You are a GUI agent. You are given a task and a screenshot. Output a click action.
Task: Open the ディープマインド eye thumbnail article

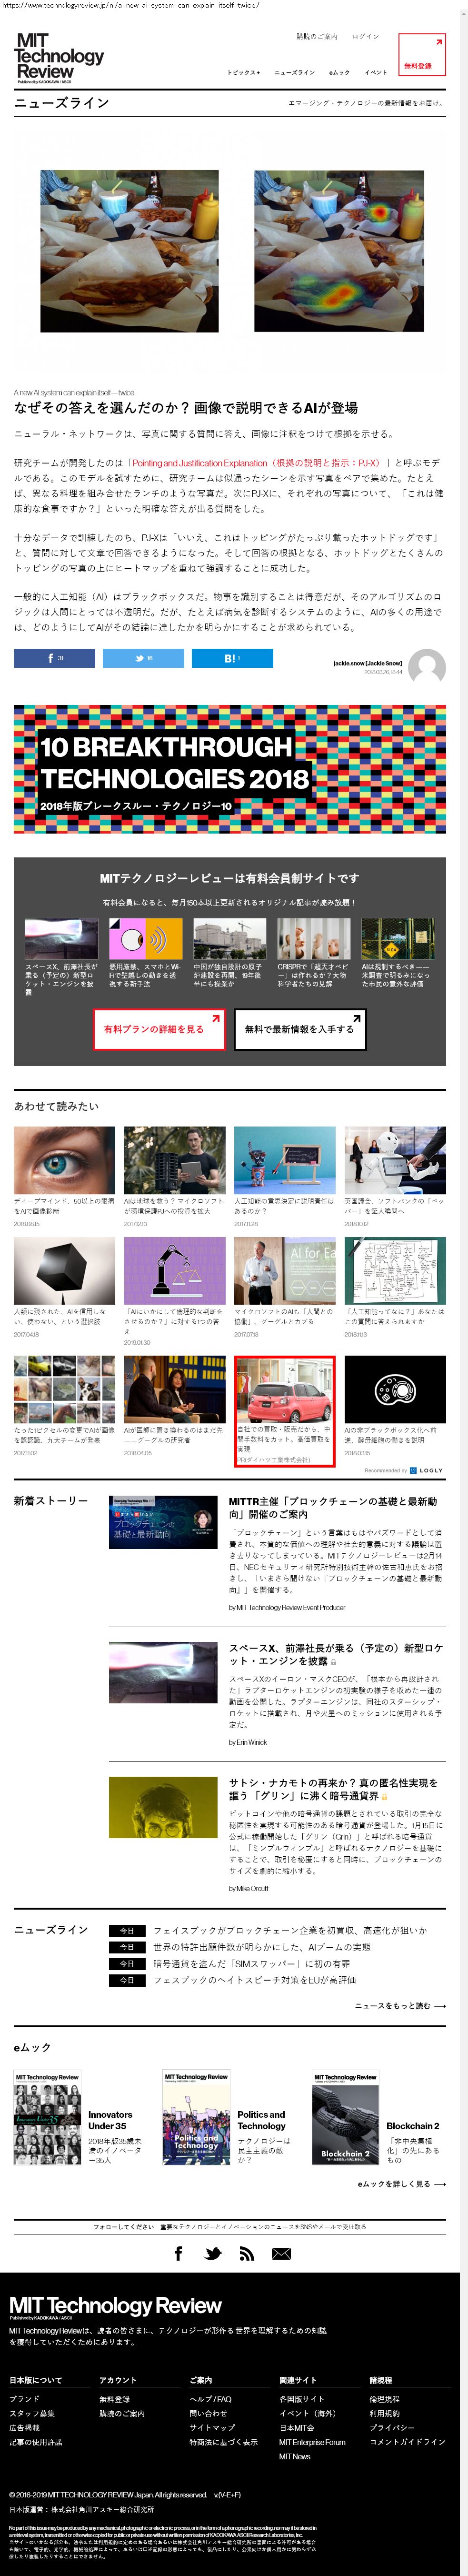click(x=64, y=1160)
